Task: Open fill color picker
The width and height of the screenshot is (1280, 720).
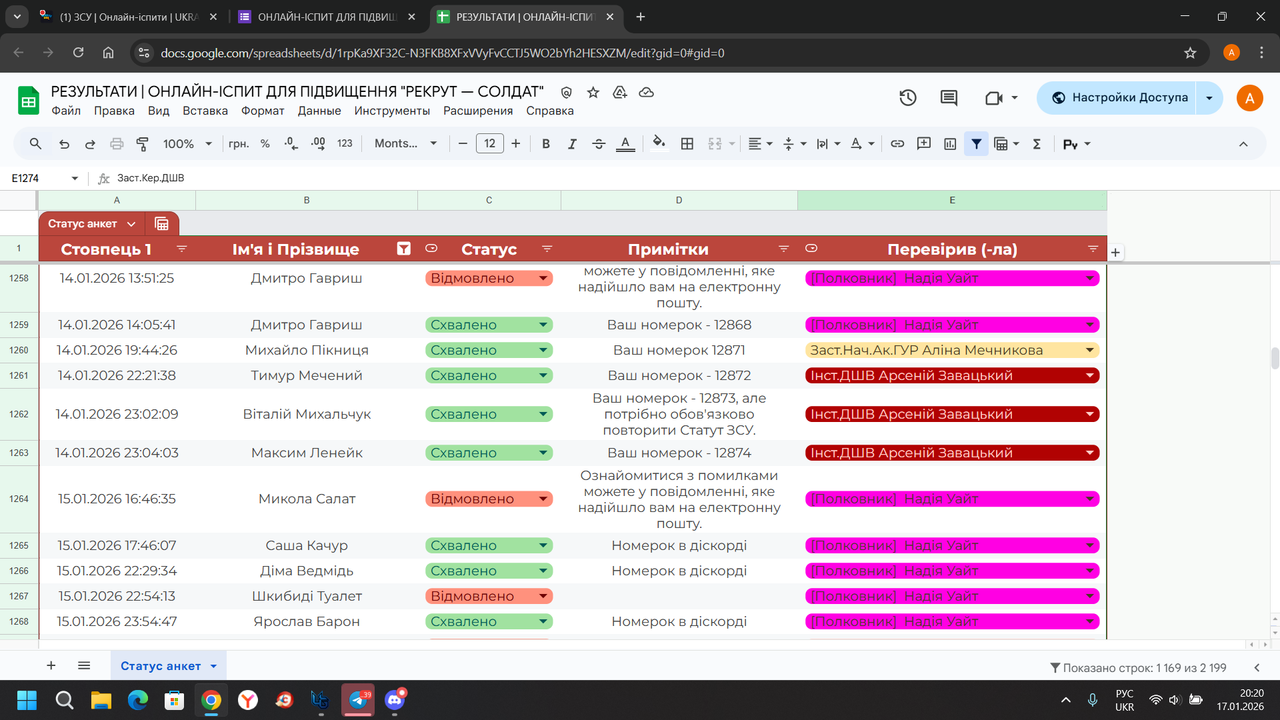Action: click(x=659, y=144)
